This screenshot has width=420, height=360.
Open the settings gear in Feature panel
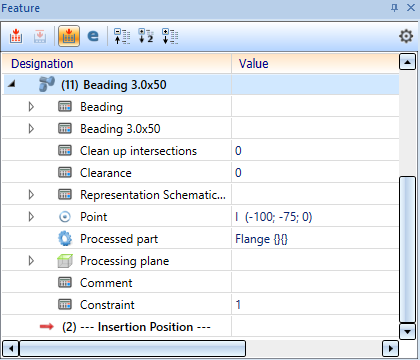click(x=406, y=36)
